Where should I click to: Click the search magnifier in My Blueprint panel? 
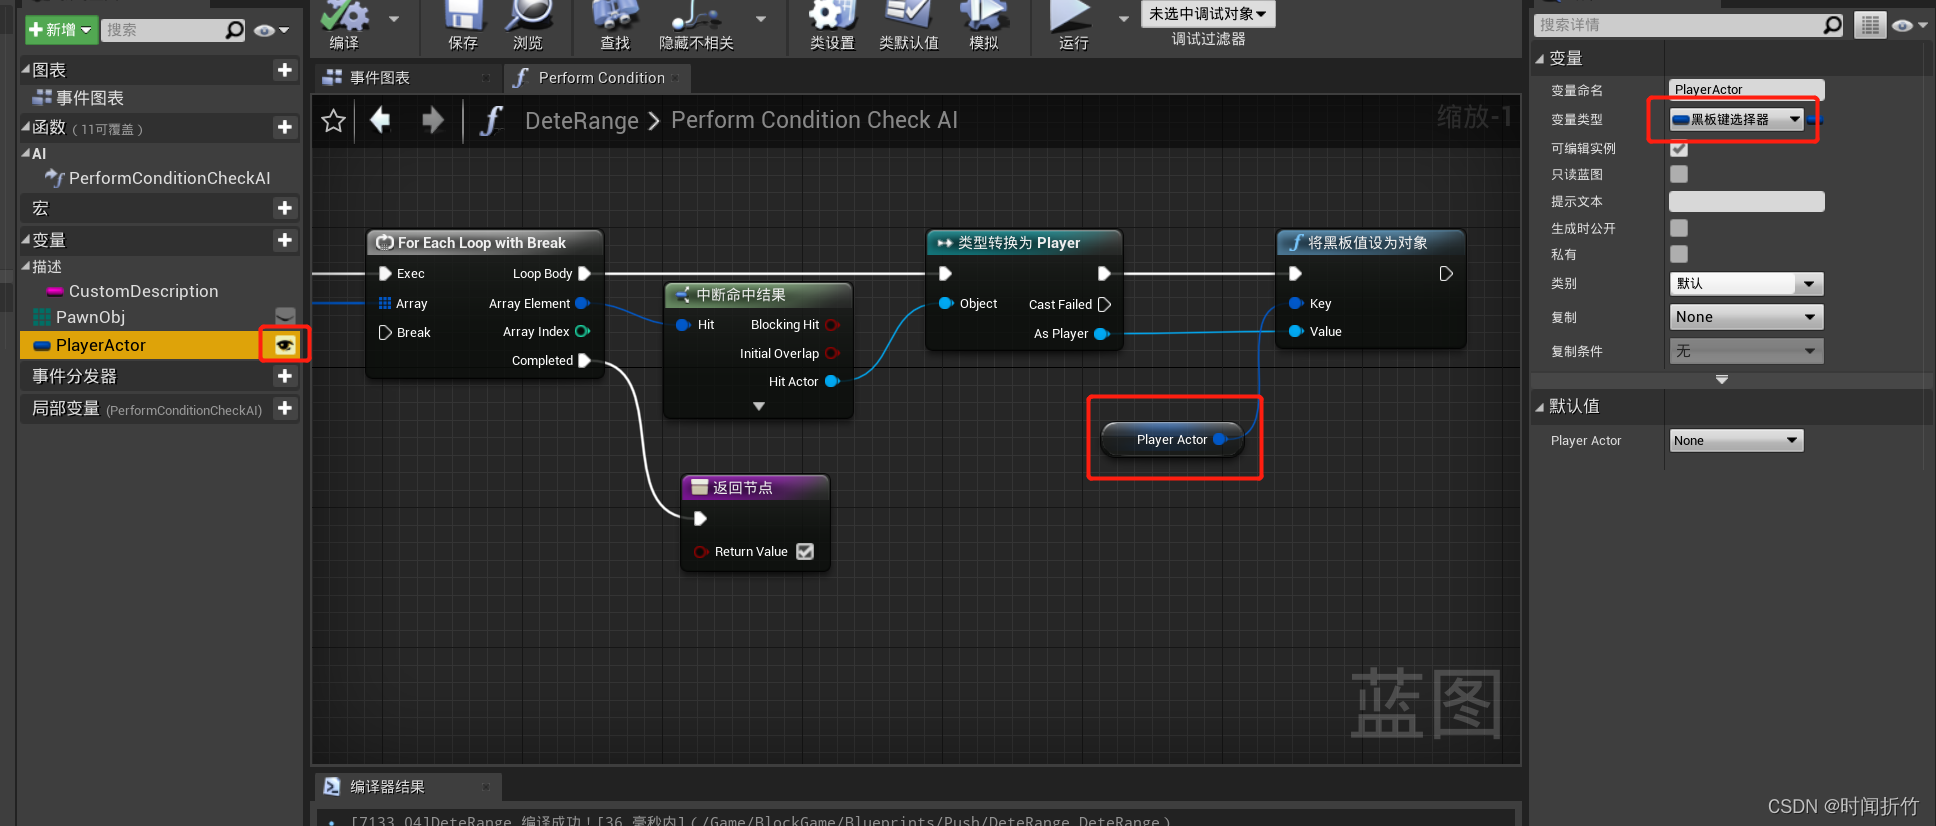click(x=234, y=30)
